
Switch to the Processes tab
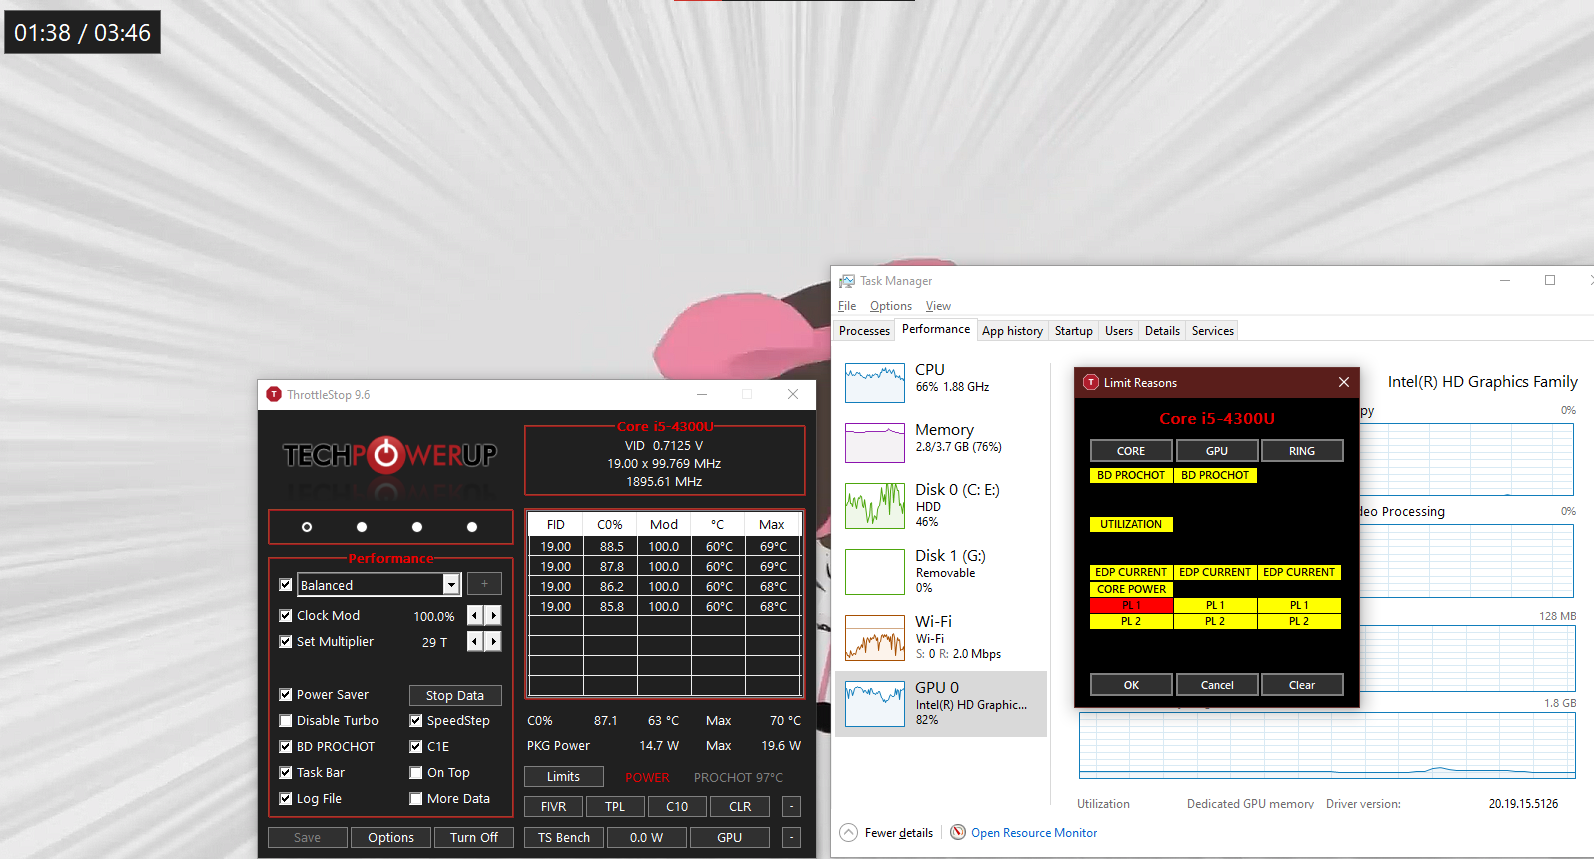[x=864, y=331]
